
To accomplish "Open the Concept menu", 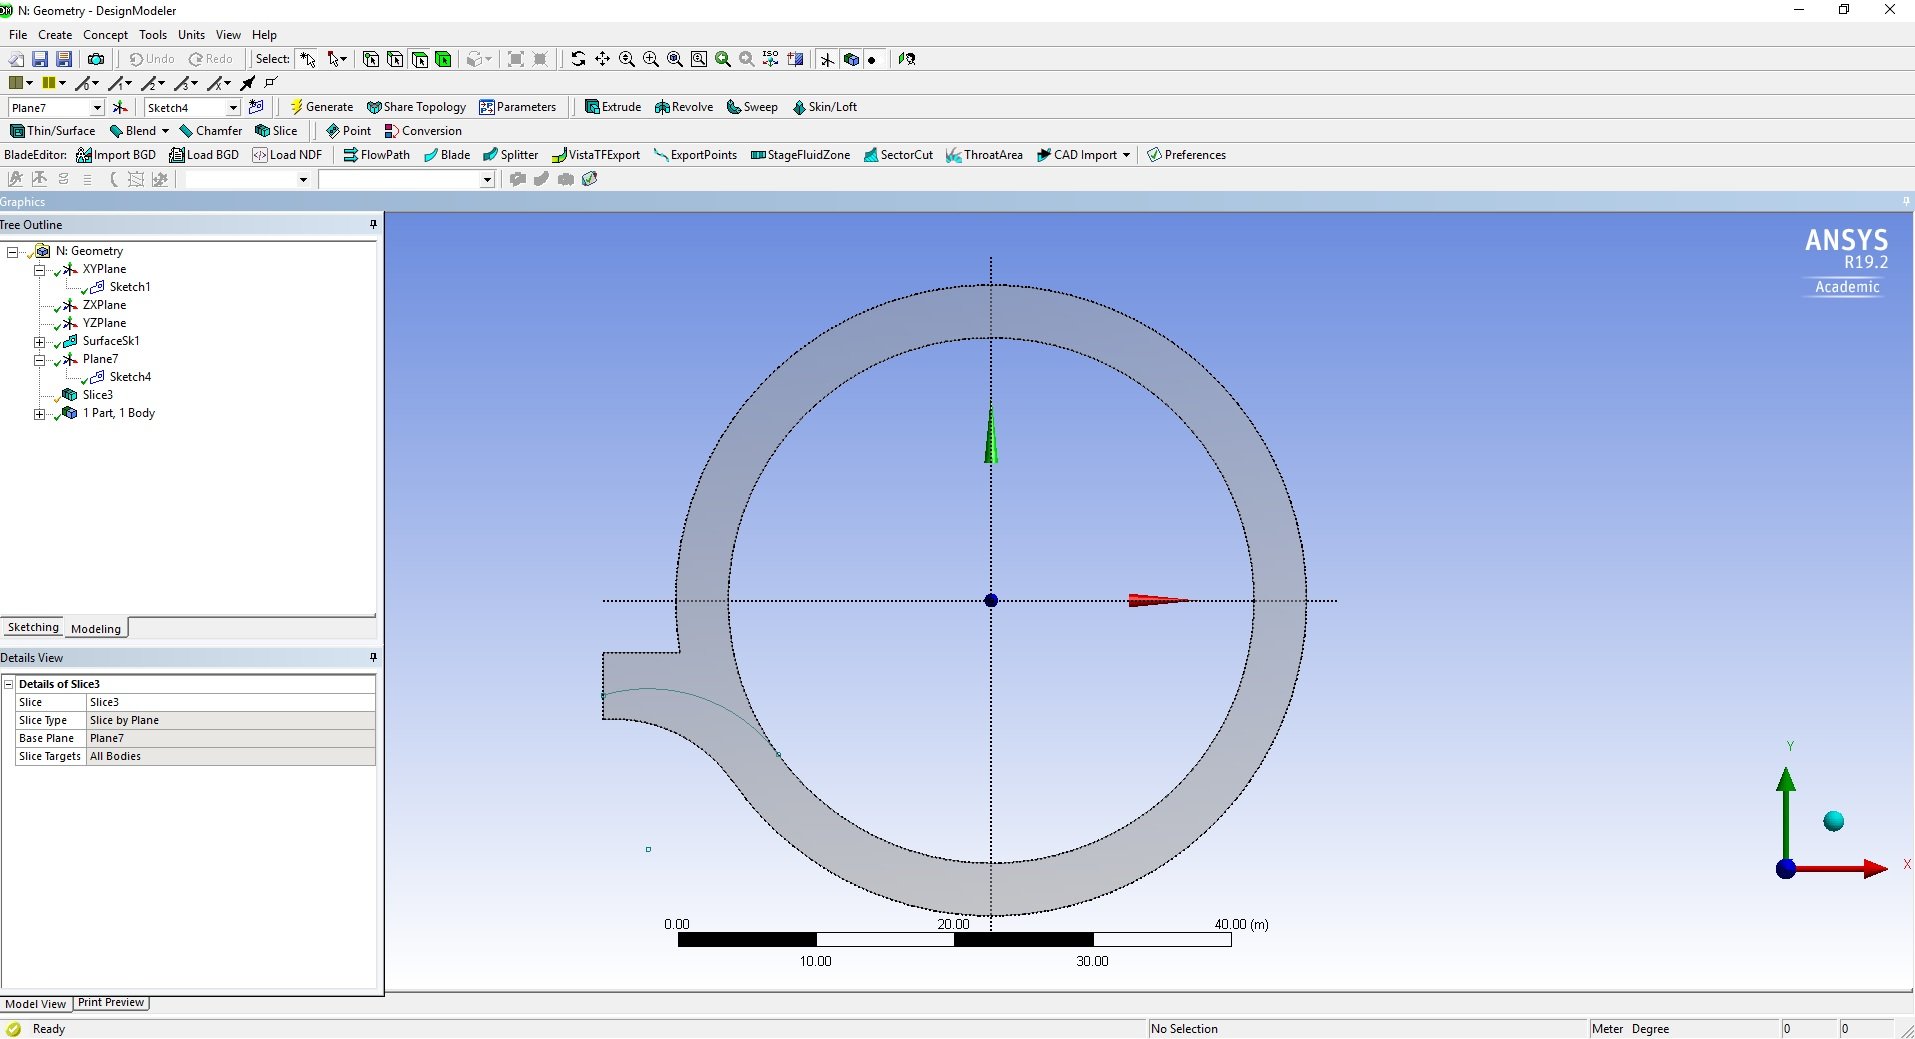I will click(105, 34).
